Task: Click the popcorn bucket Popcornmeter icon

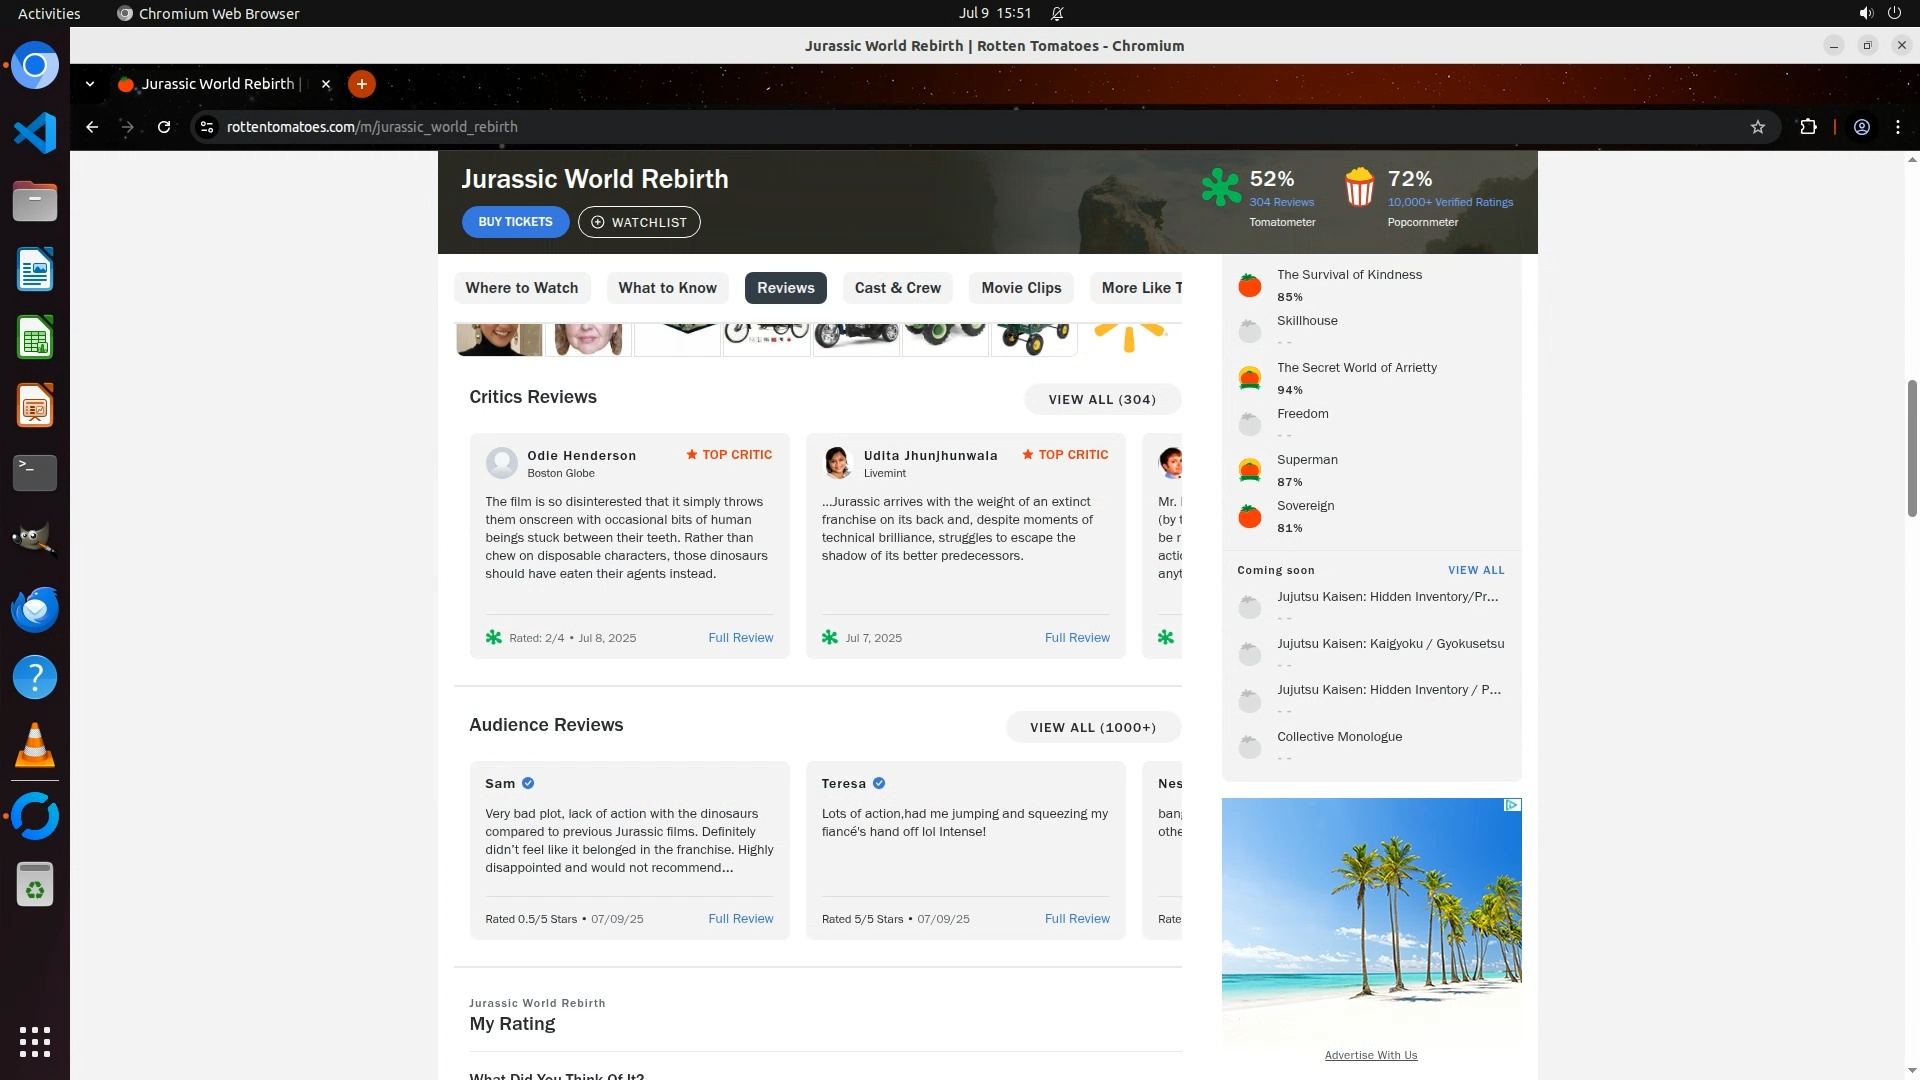Action: pos(1359,187)
